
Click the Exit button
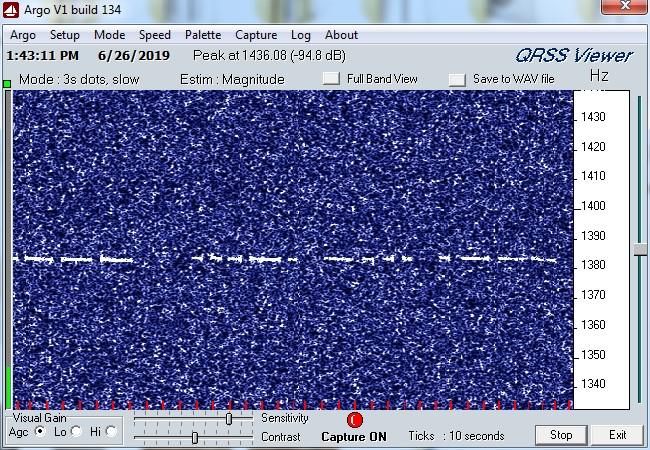point(618,435)
